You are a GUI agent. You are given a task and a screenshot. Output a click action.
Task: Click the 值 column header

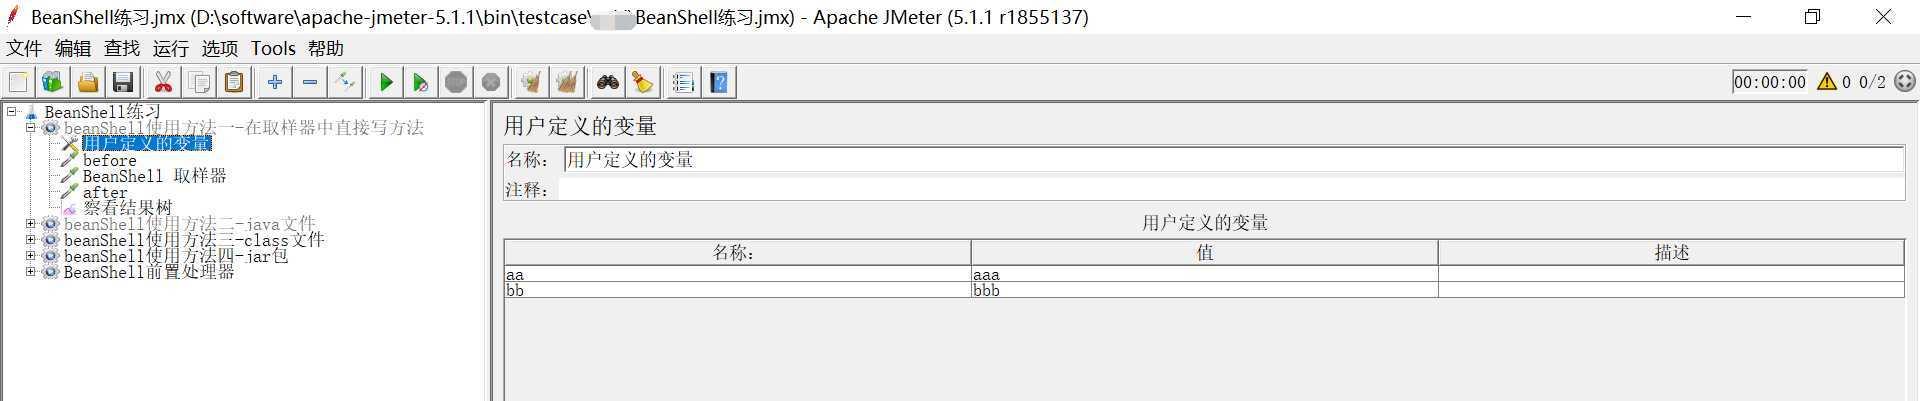[x=1204, y=253]
